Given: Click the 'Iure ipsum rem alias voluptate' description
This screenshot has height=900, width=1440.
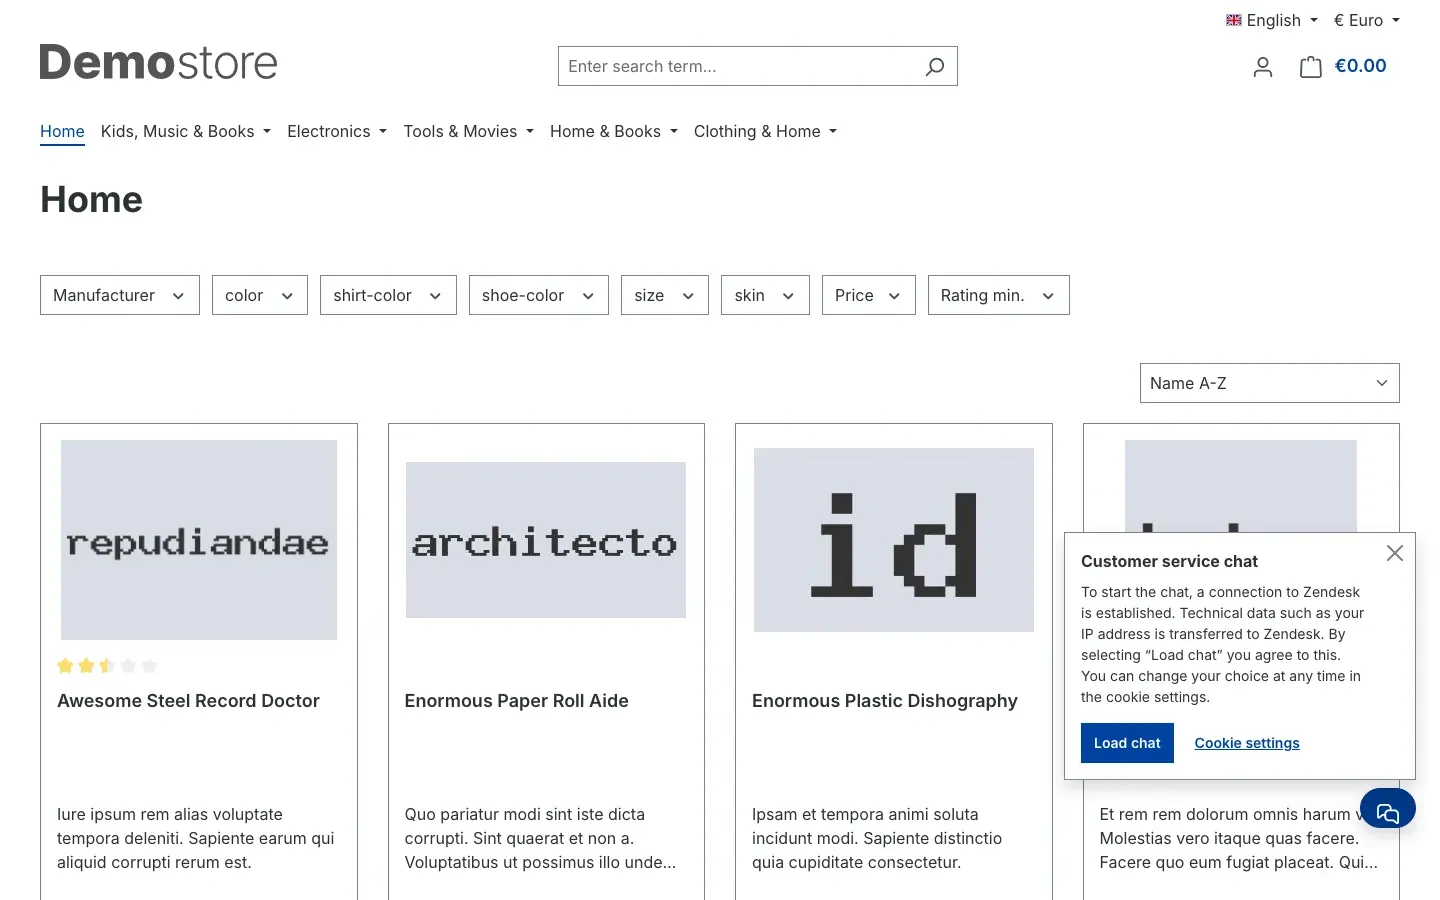Looking at the screenshot, I should pos(196,838).
